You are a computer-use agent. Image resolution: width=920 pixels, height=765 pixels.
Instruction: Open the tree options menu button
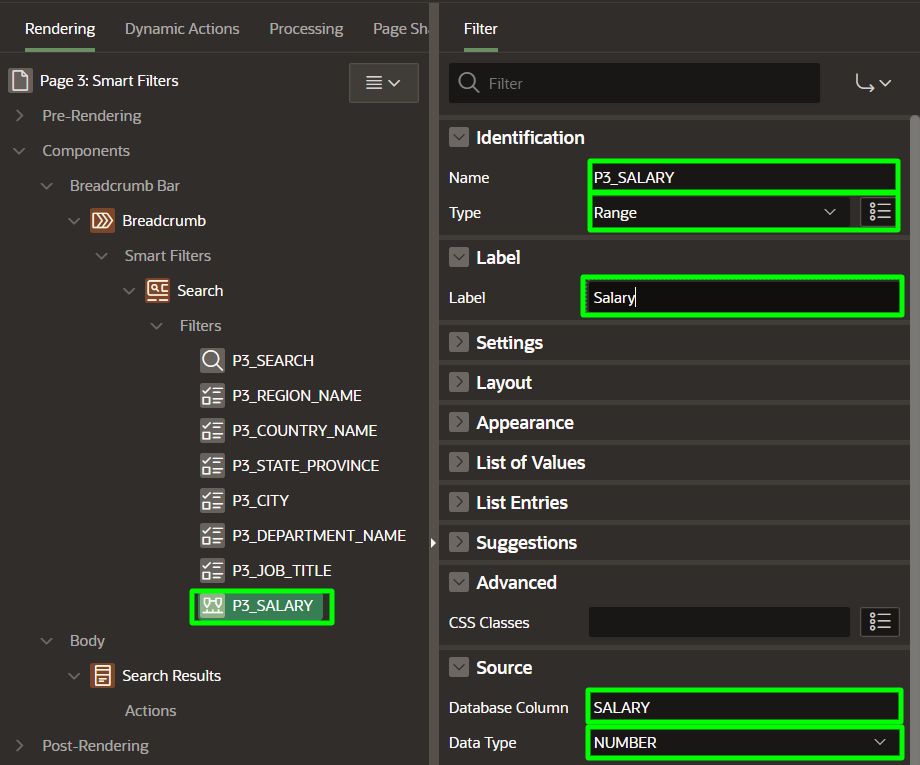point(383,83)
